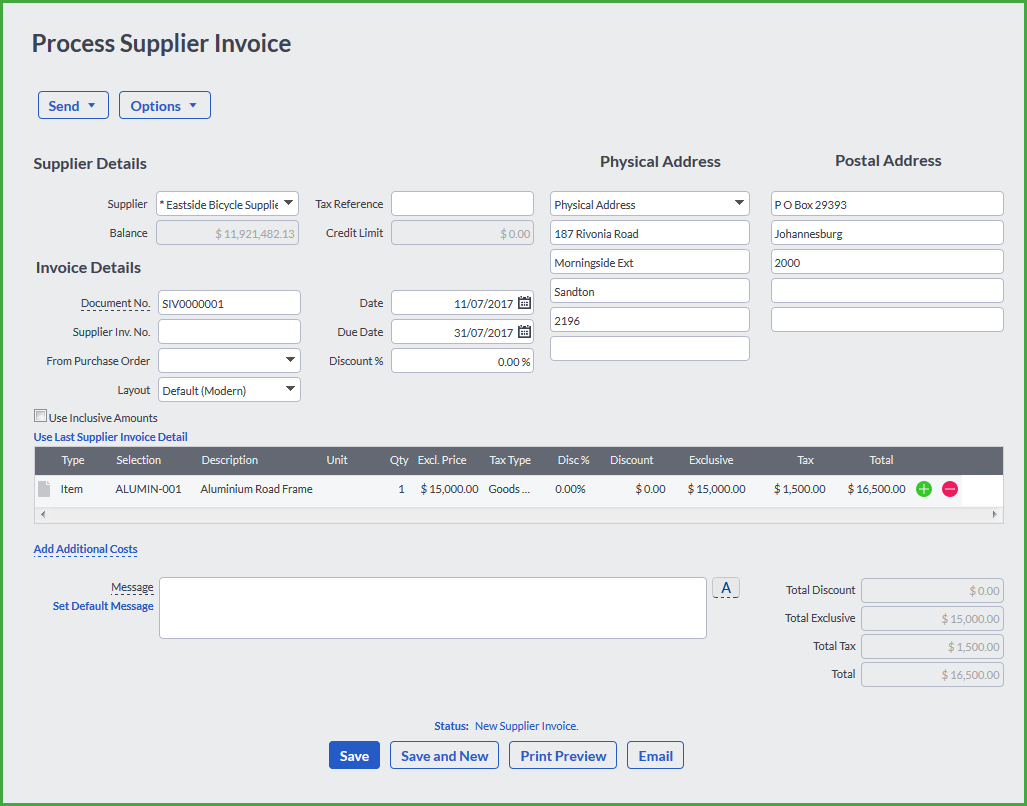Expand the Layout Default (Modern) dropdown
The image size is (1027, 806).
(290, 390)
